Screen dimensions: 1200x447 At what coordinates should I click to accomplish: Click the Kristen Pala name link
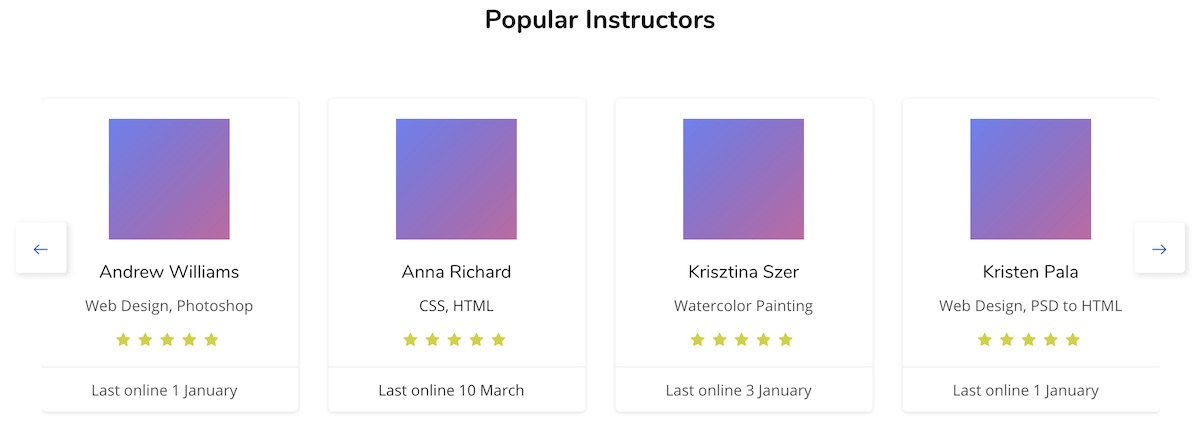(x=1030, y=272)
